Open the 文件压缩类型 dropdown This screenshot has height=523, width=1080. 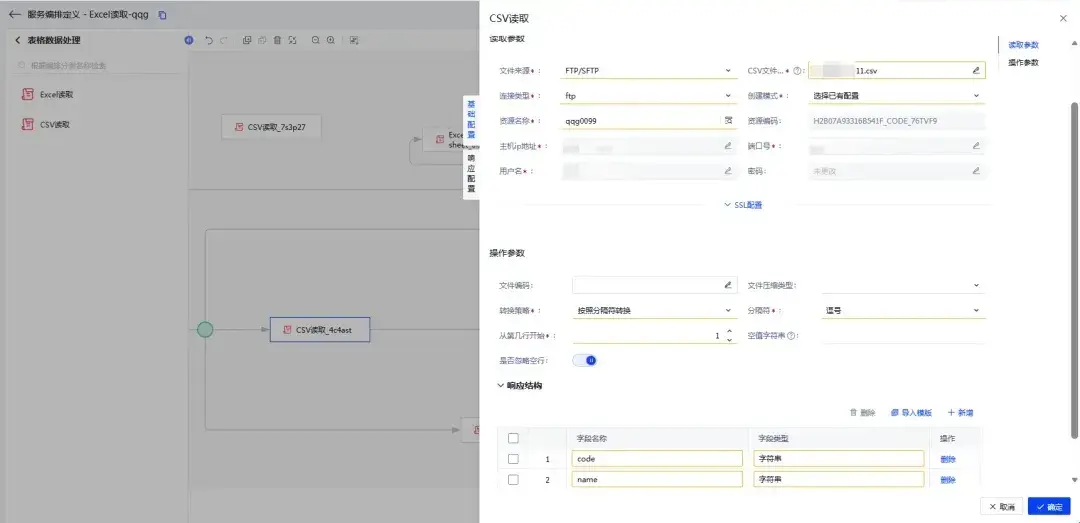[x=903, y=285]
